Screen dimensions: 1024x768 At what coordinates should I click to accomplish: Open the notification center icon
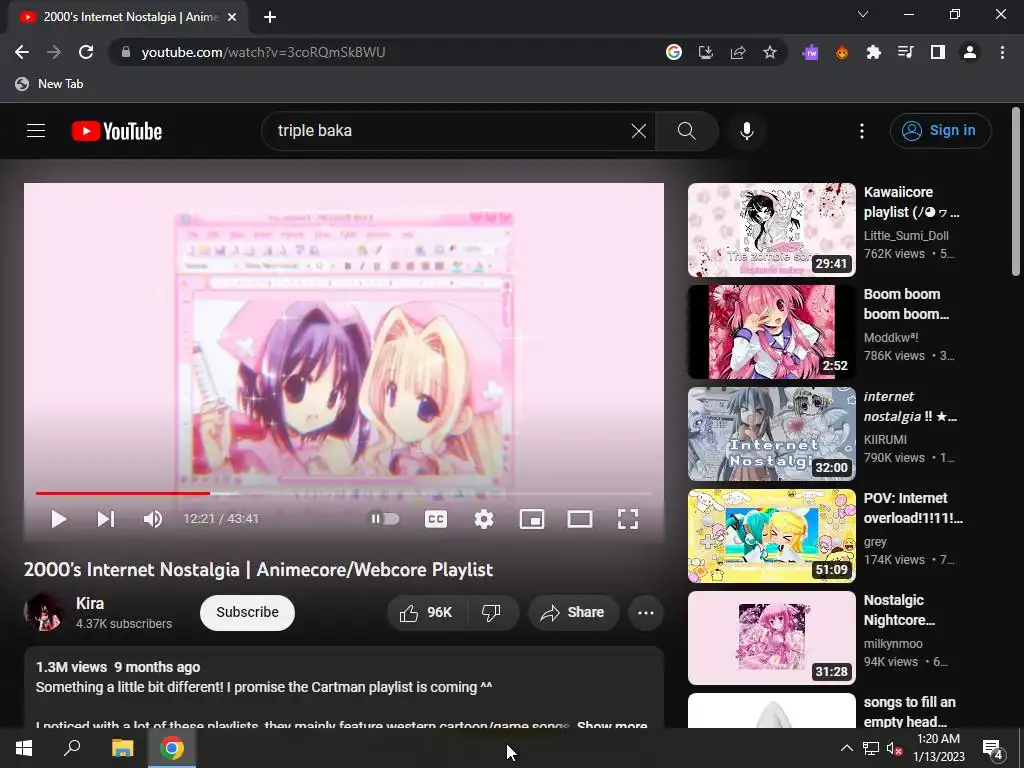point(993,749)
